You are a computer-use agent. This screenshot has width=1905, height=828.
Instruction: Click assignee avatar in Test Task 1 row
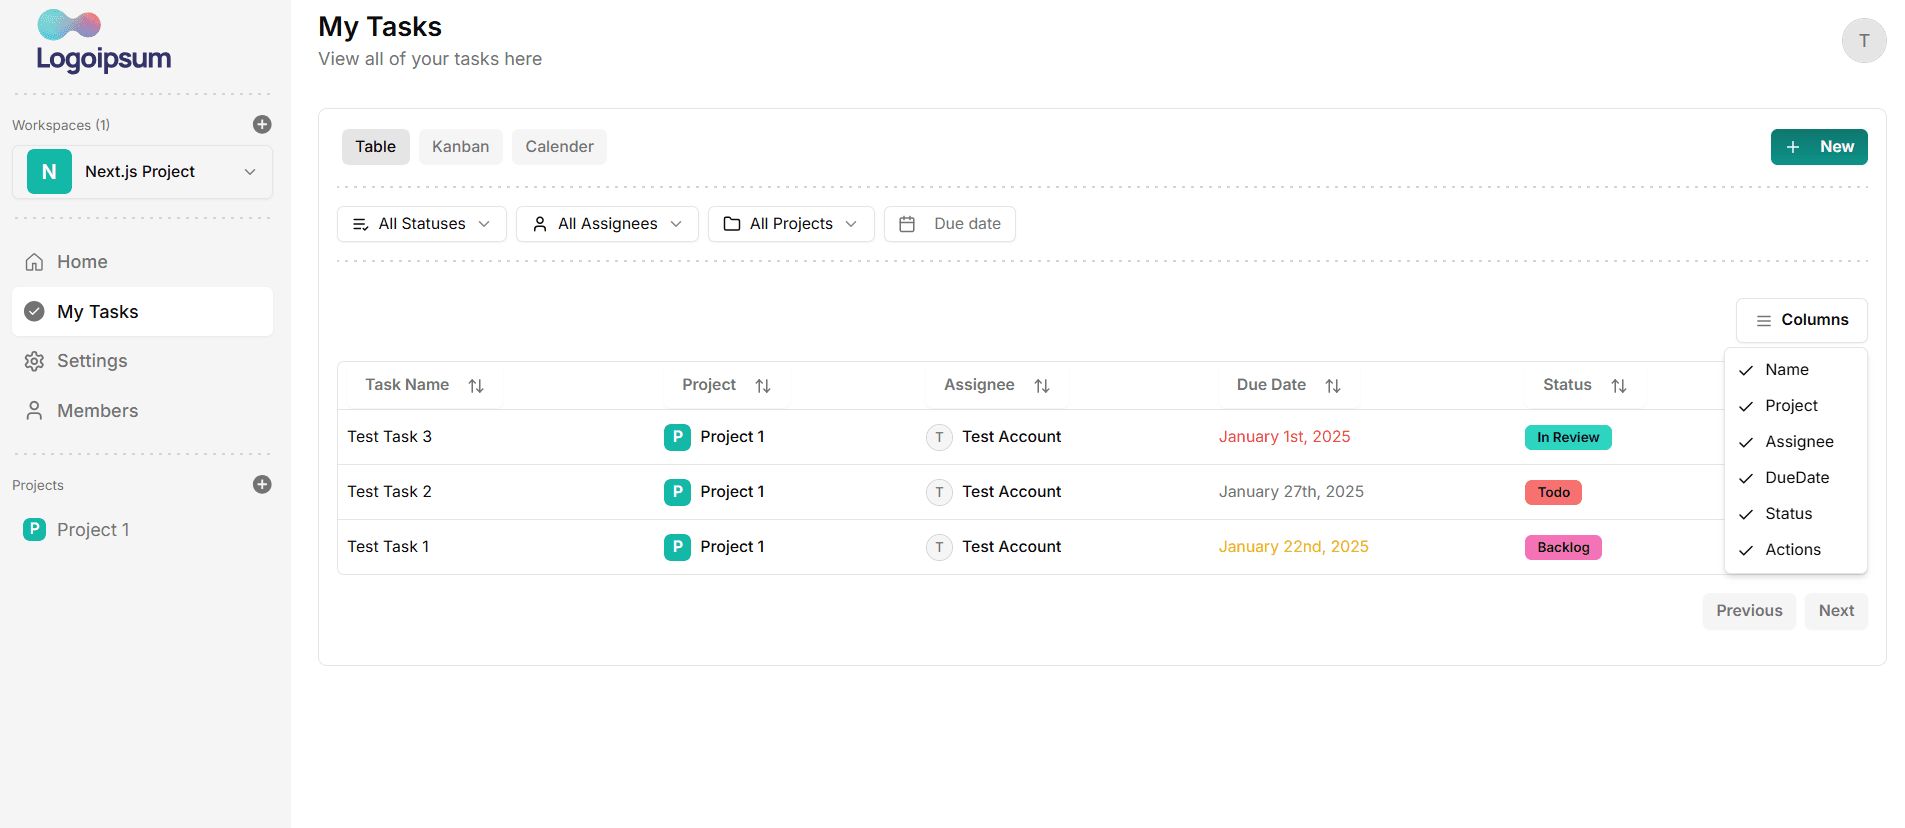click(x=939, y=547)
